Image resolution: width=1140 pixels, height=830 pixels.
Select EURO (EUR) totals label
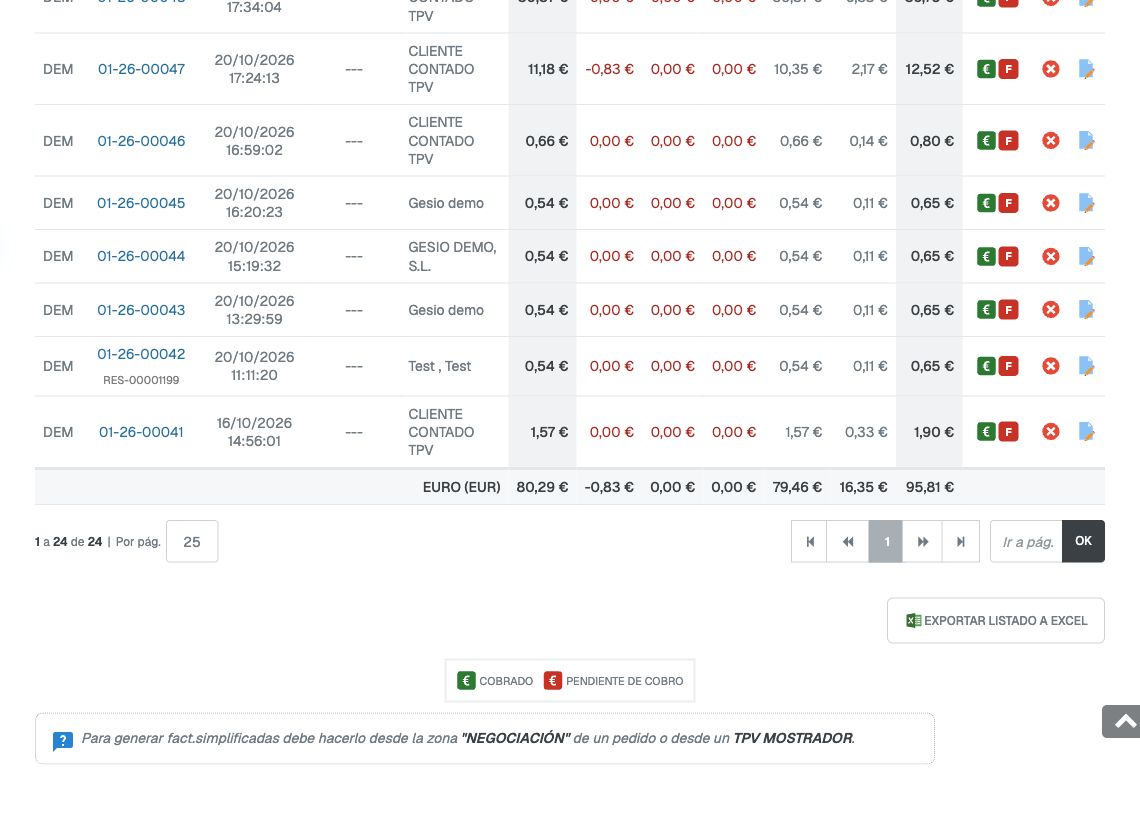pos(462,487)
